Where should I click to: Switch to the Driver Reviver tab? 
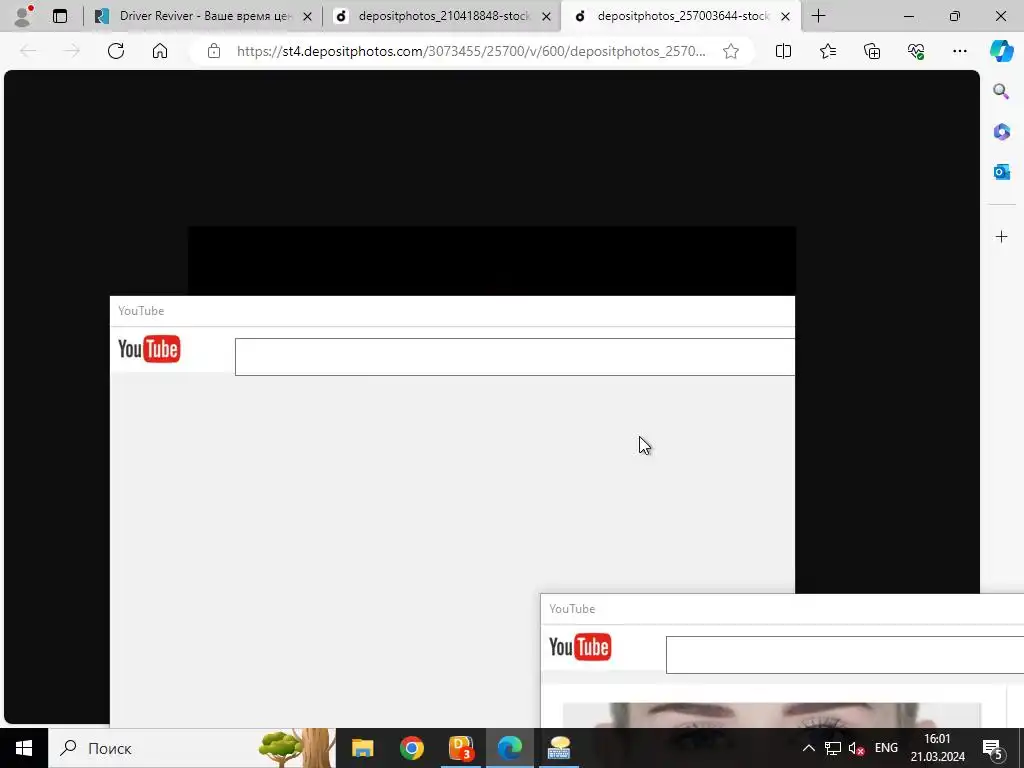(x=205, y=16)
